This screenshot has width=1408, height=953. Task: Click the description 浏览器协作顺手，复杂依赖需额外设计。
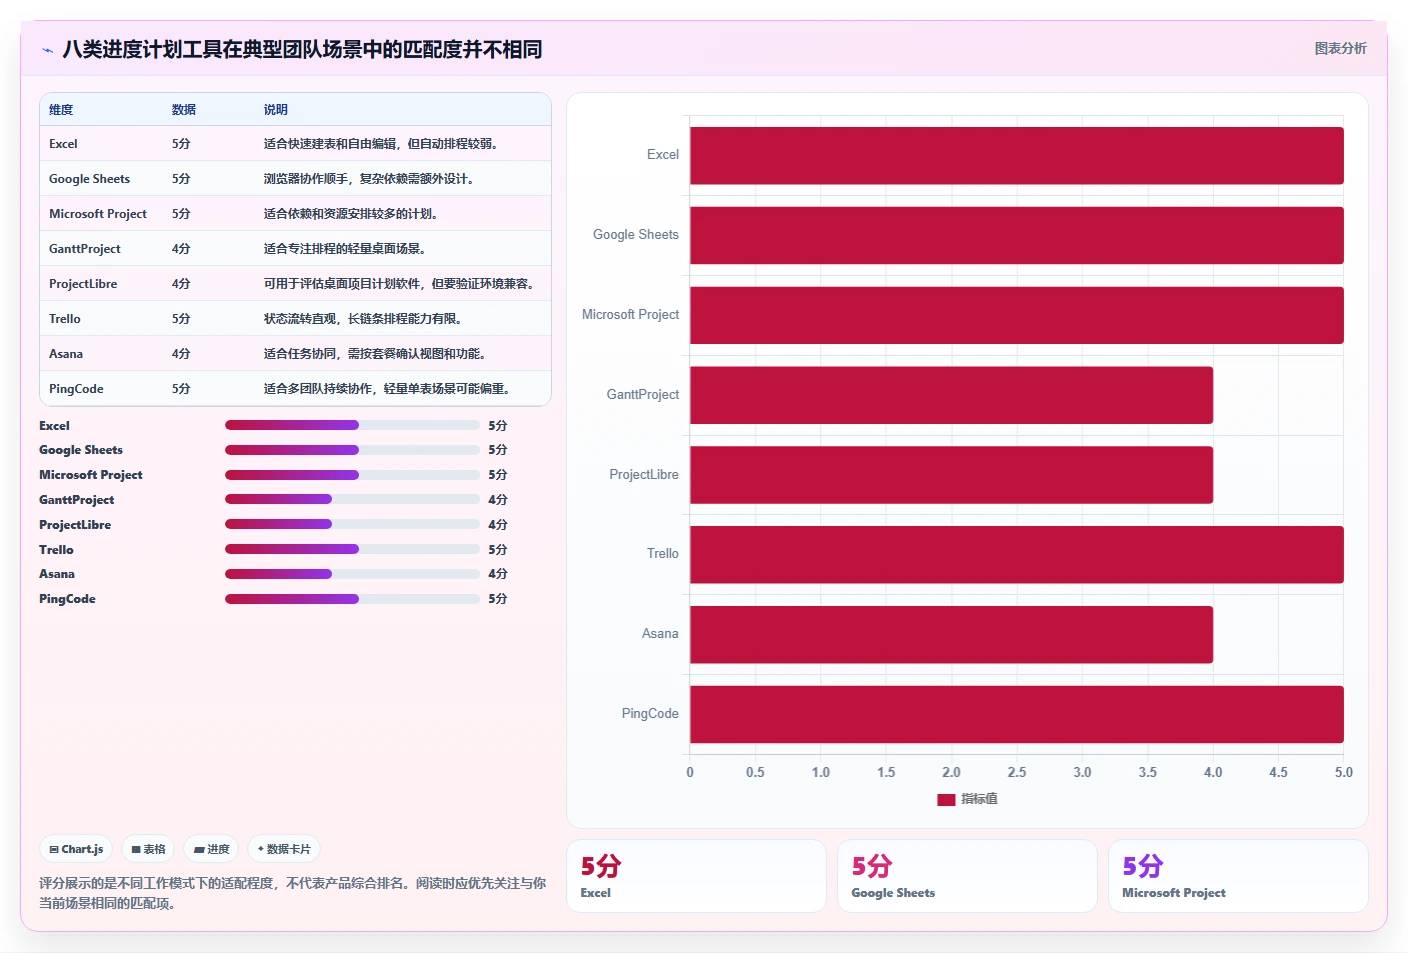pos(369,179)
